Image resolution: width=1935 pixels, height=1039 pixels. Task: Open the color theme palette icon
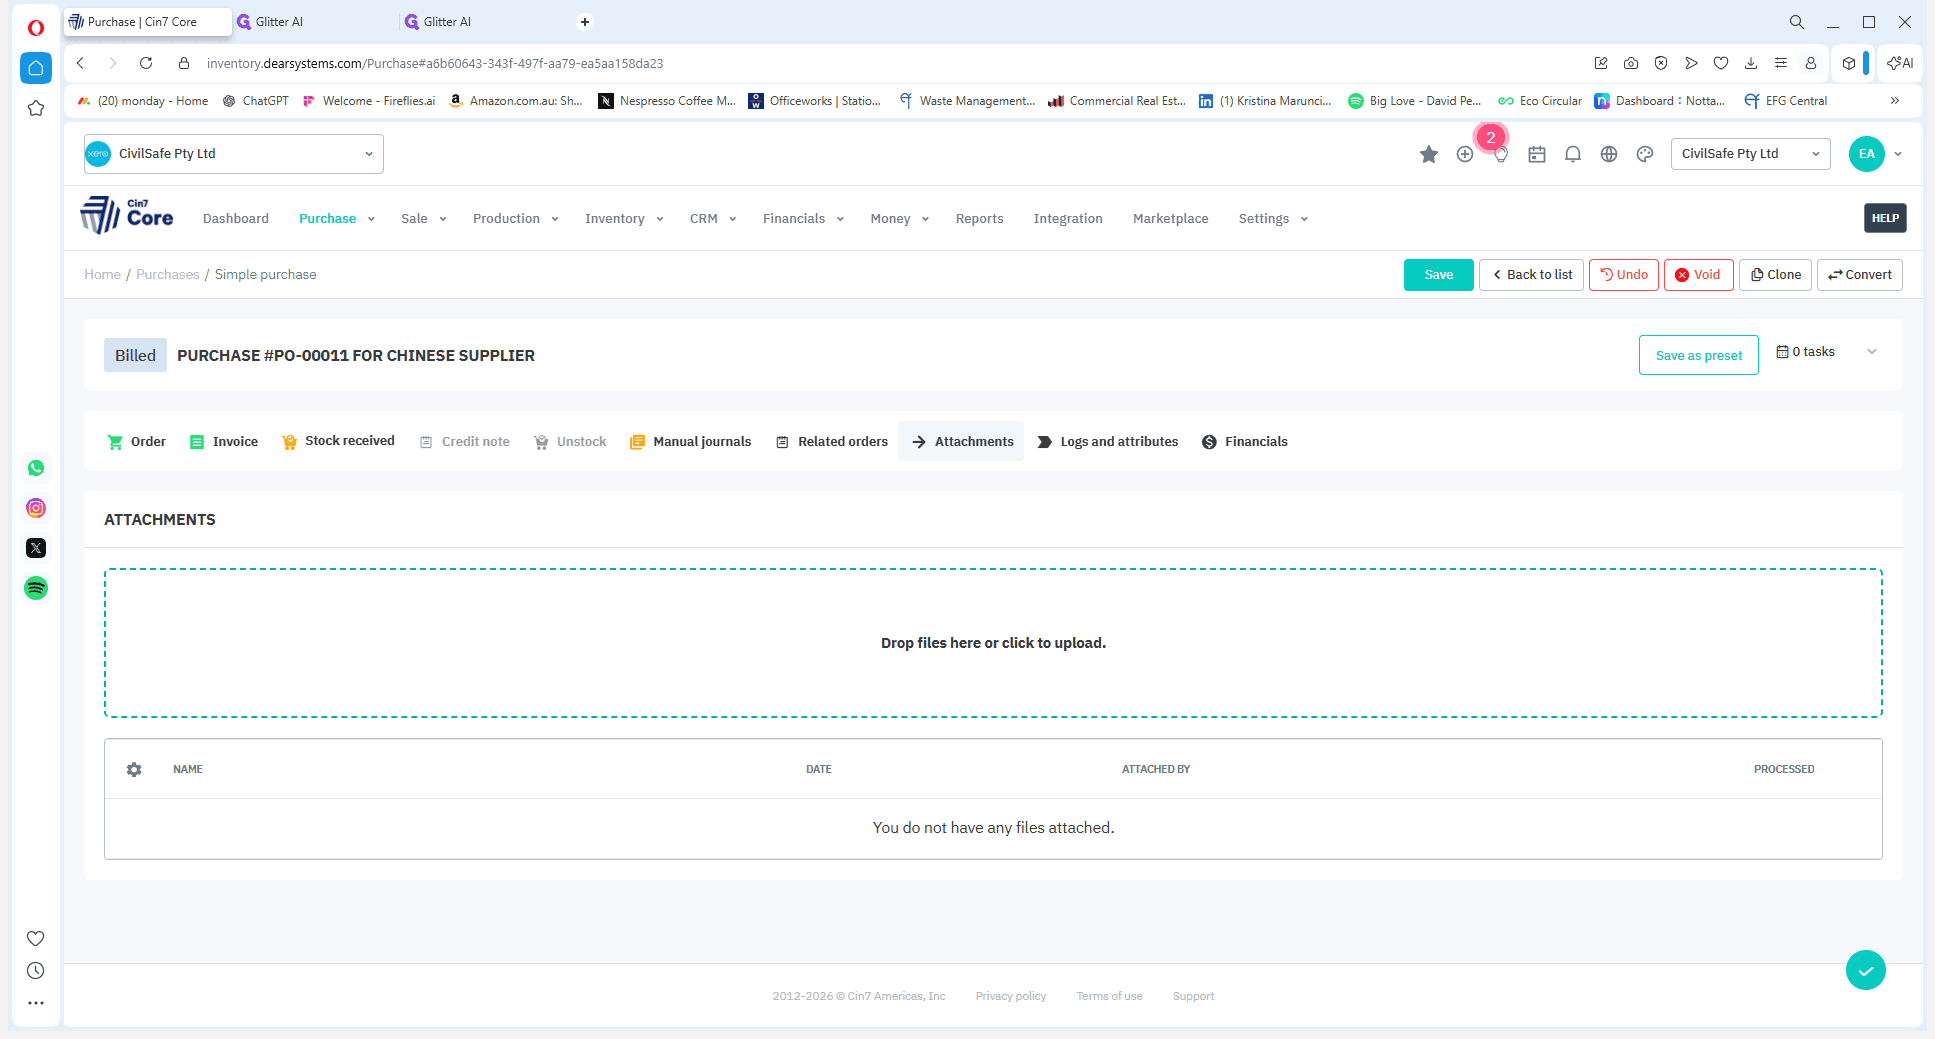(1644, 154)
